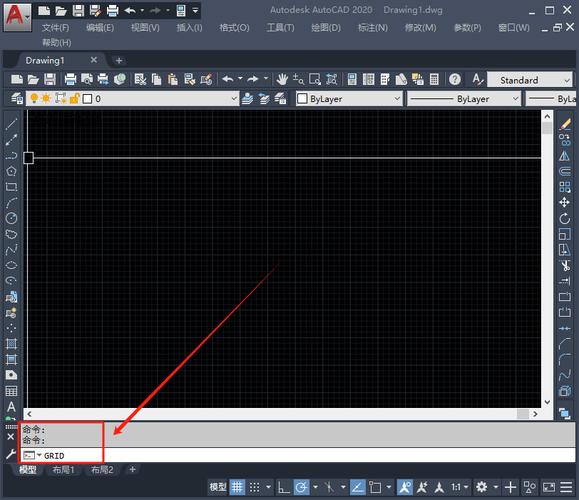Open the ByLayer color dropdown
The height and width of the screenshot is (500, 579).
pyautogui.click(x=349, y=99)
